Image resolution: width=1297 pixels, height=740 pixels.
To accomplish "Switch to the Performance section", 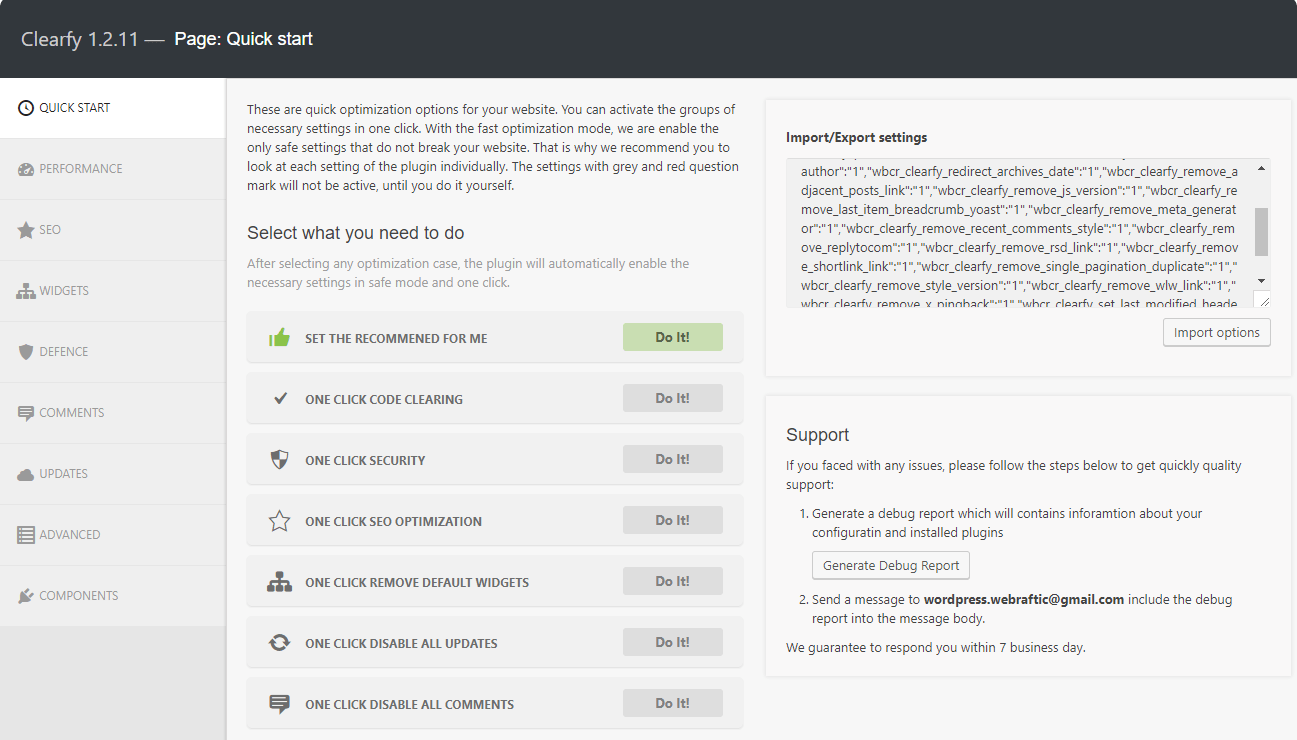I will click(113, 169).
